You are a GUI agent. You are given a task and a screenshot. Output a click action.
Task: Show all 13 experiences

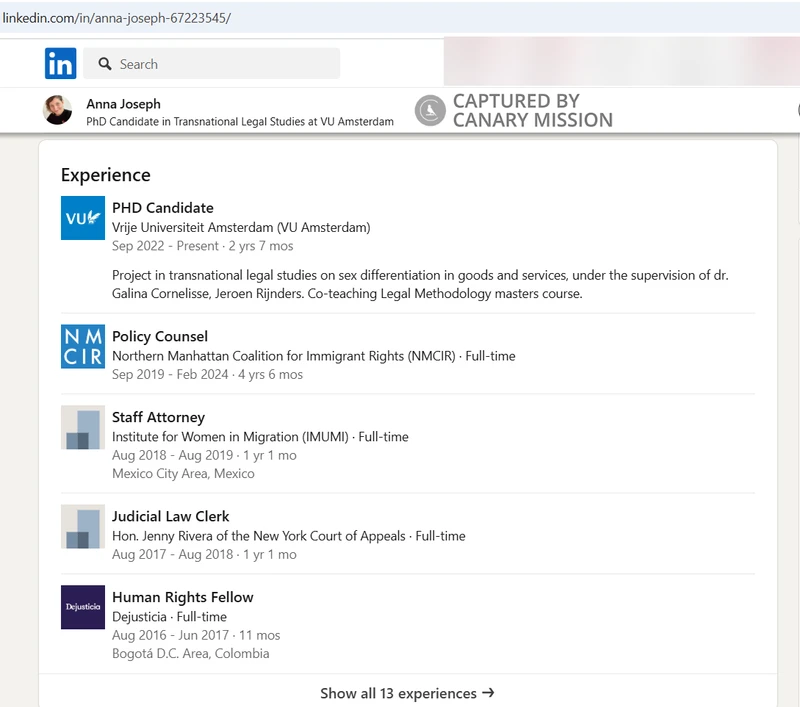coord(407,693)
